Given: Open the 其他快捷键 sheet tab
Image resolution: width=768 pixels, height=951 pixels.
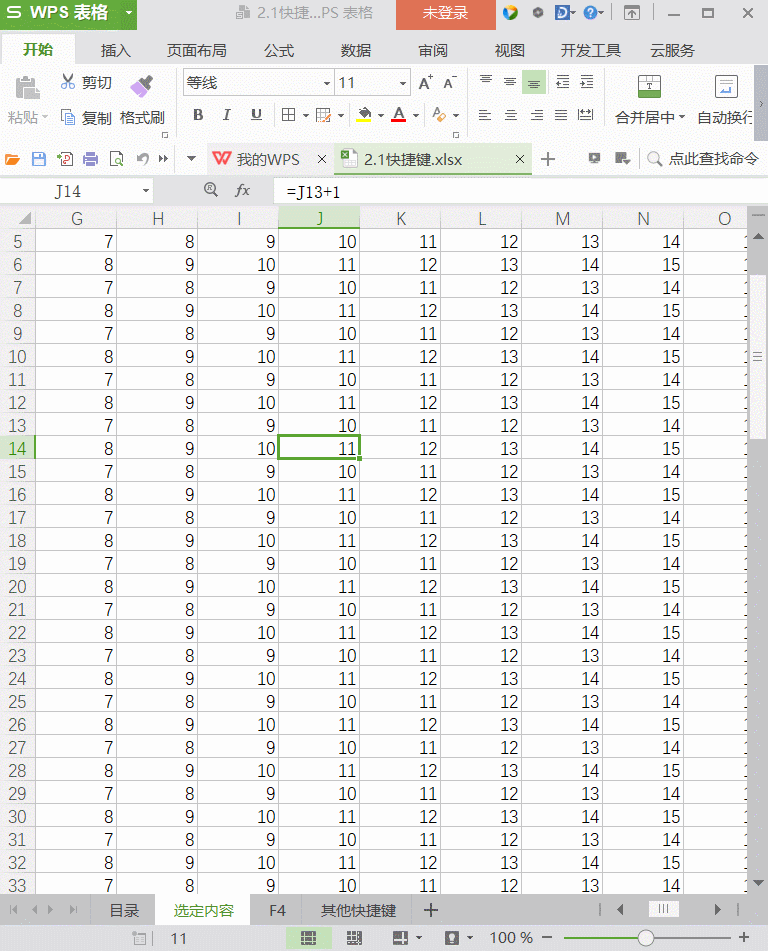Looking at the screenshot, I should (358, 910).
